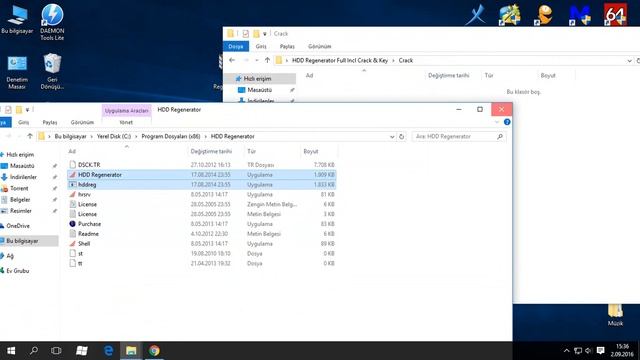This screenshot has width=640, height=360.
Task: Open Görünüm tab in Crack window
Action: (320, 47)
